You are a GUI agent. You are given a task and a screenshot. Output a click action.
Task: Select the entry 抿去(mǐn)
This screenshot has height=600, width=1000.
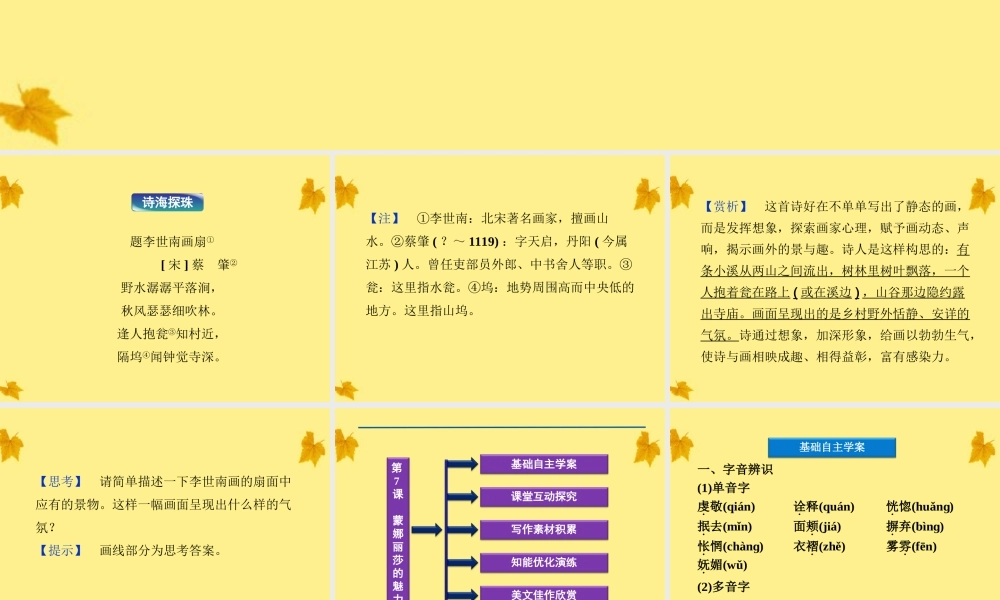tap(724, 527)
